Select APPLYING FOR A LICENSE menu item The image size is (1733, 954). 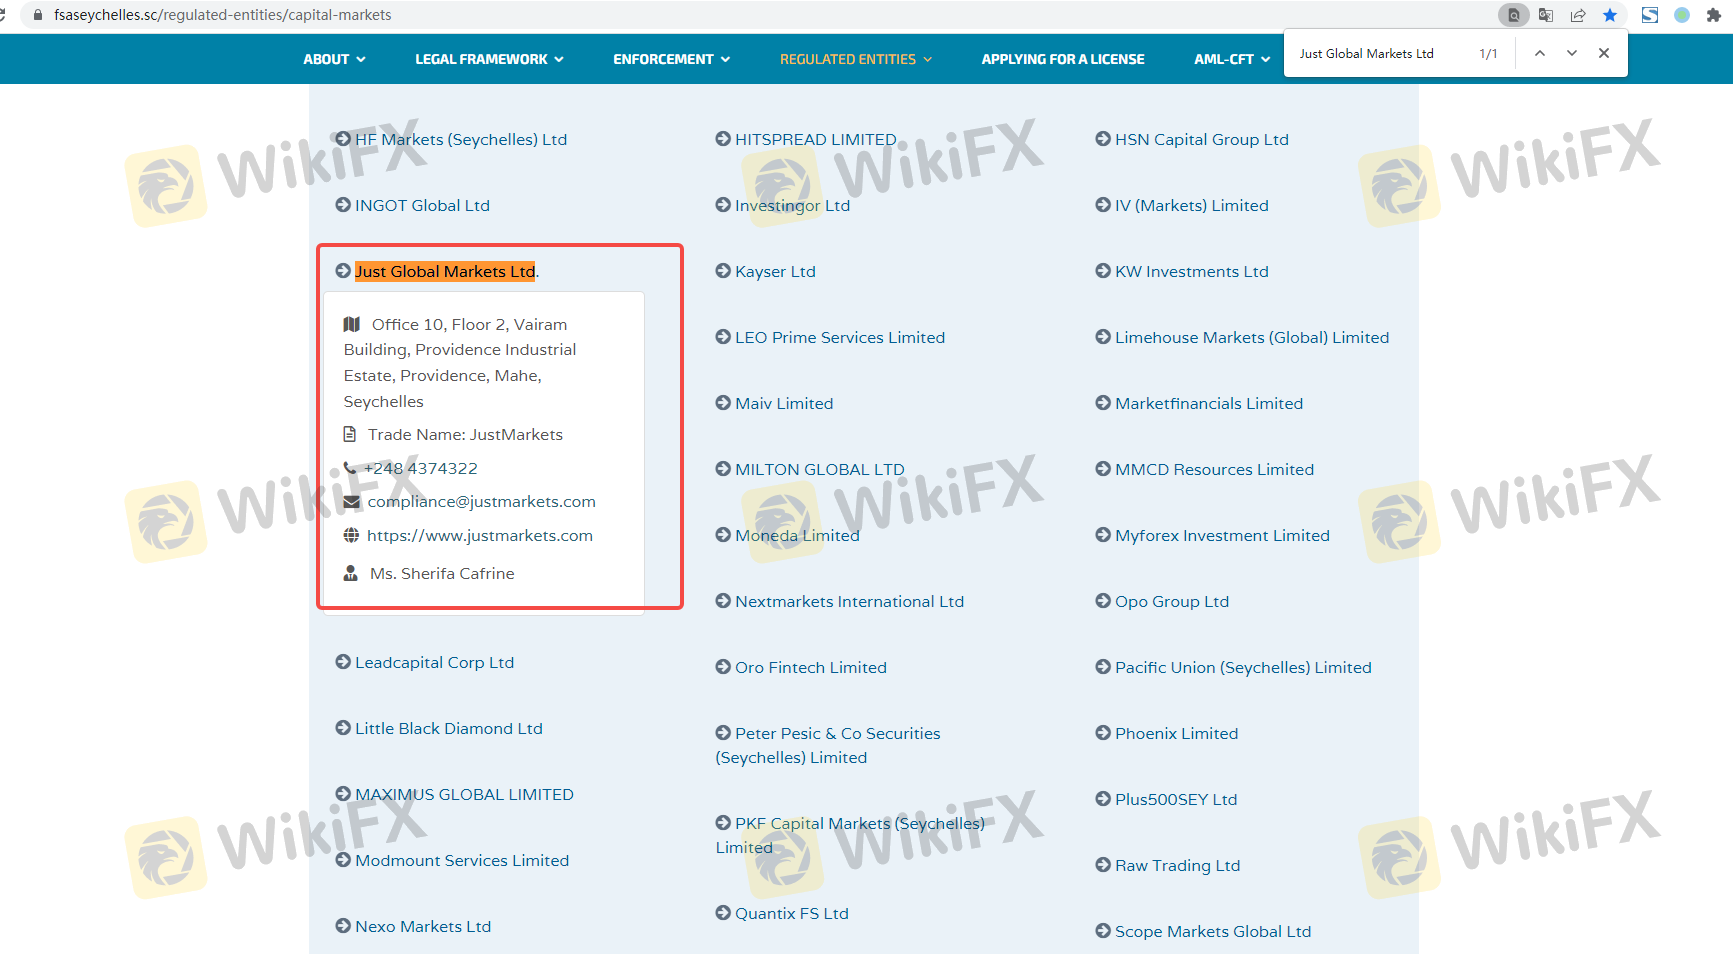[x=1063, y=59]
